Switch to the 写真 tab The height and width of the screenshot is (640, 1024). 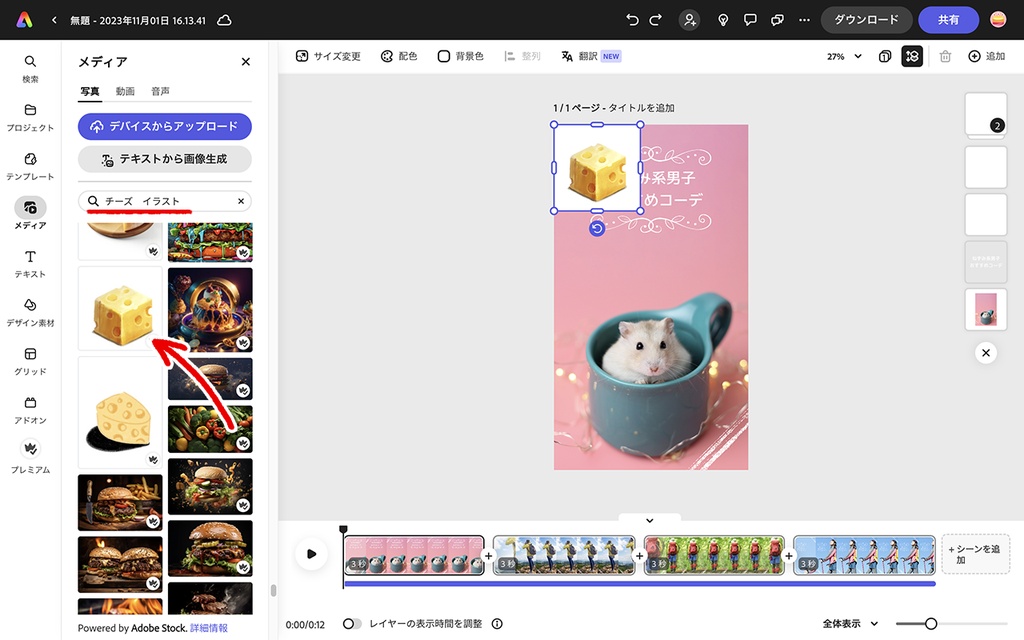pos(90,91)
